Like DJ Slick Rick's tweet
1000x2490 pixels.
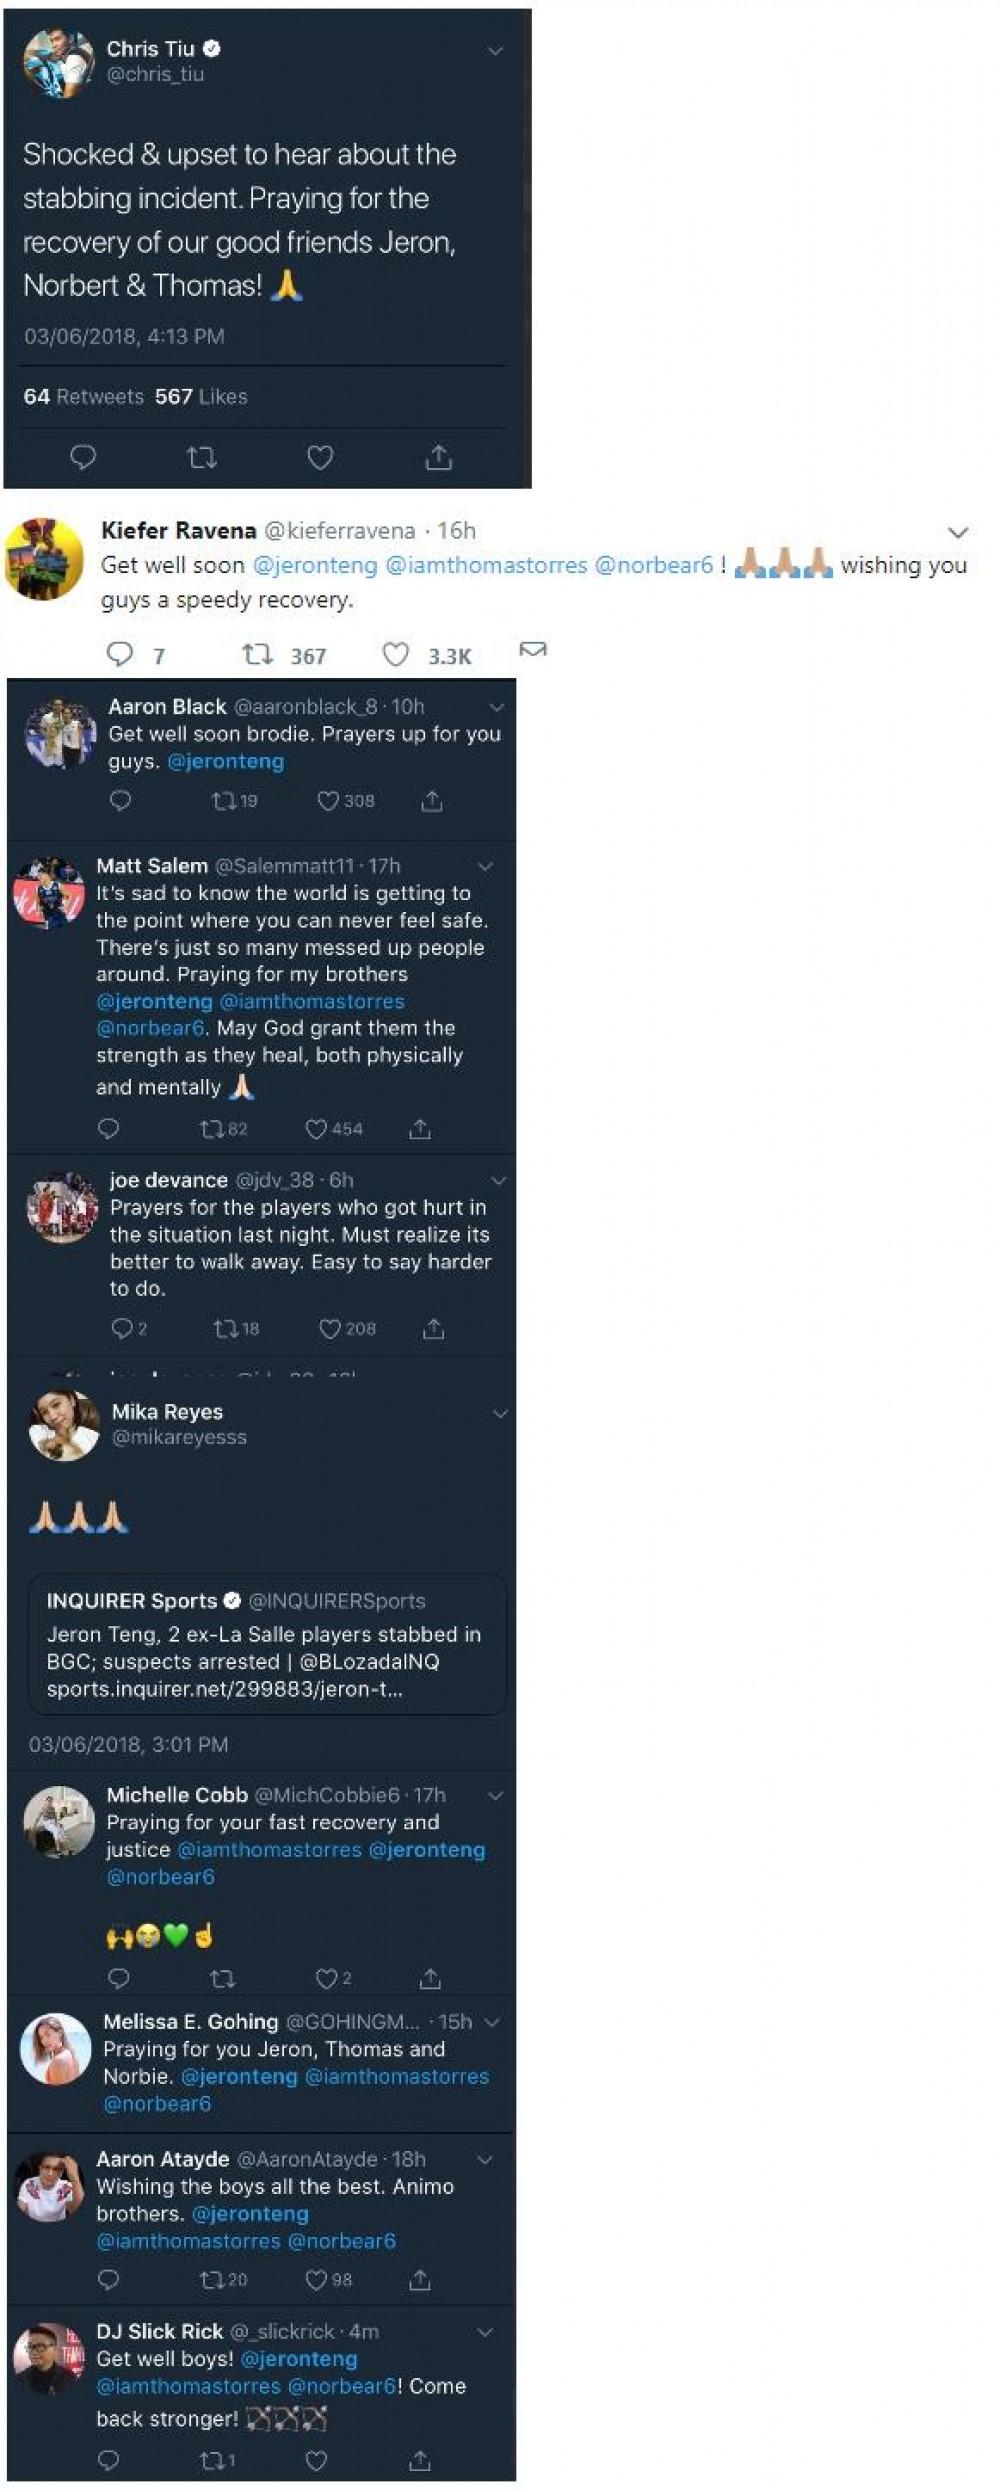(316, 2459)
